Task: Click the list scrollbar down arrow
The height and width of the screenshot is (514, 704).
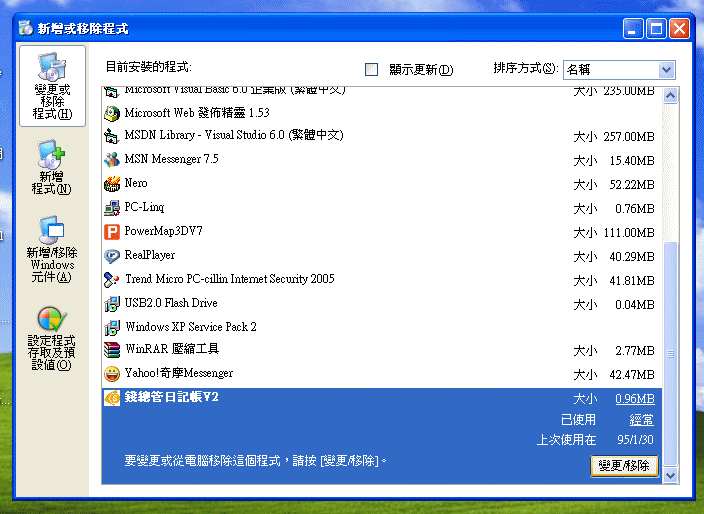Action: pyautogui.click(x=670, y=475)
